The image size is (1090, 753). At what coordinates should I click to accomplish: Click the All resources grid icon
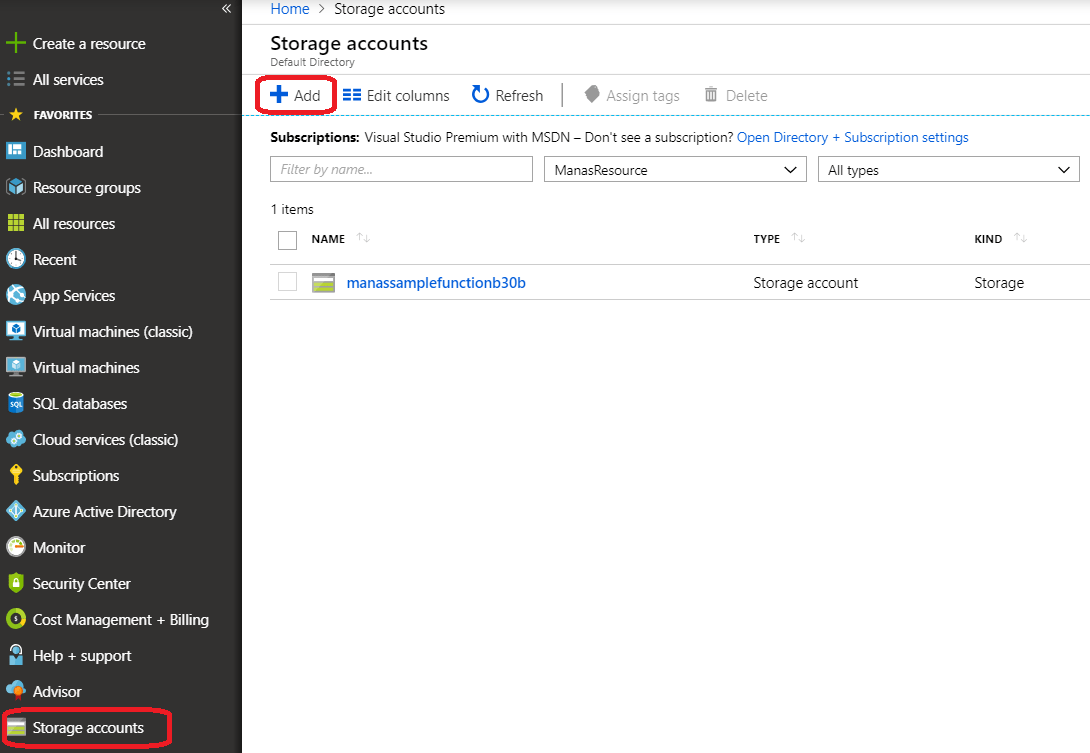[15, 223]
